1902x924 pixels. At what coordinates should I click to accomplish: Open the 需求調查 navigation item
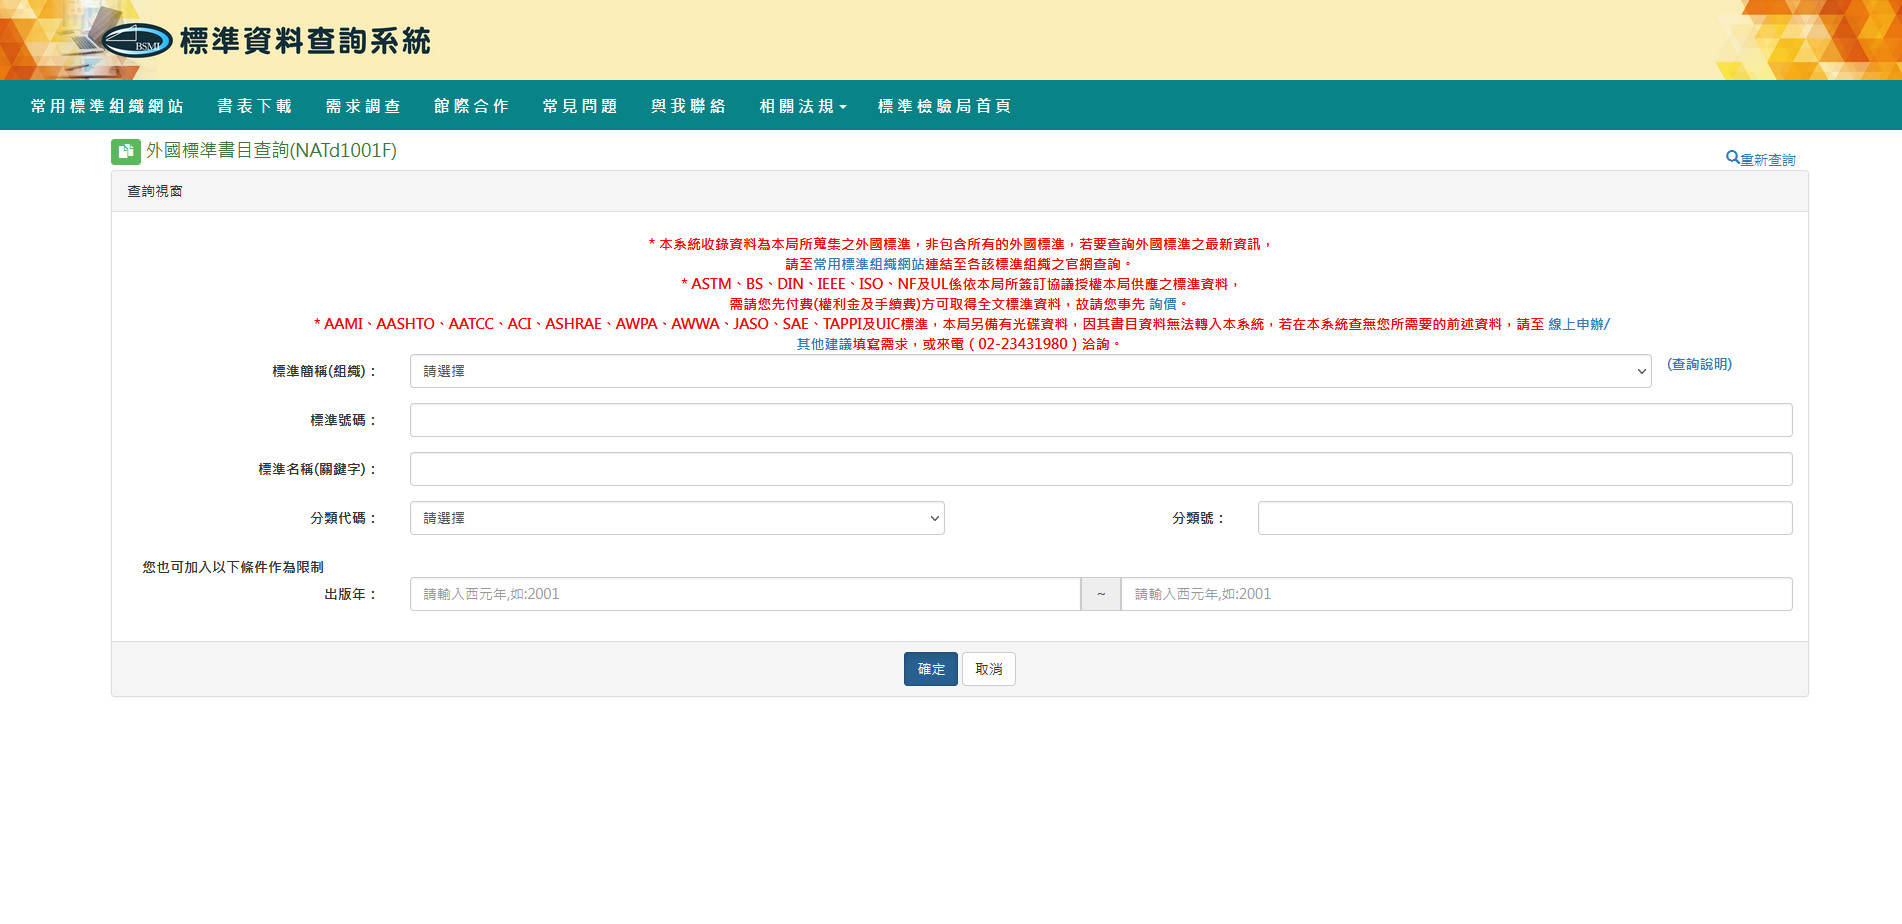pyautogui.click(x=363, y=106)
